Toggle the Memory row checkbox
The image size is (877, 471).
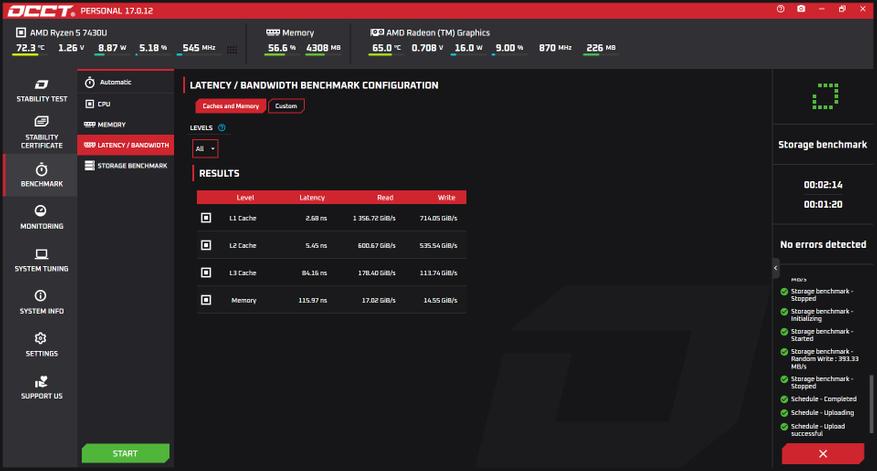point(206,300)
